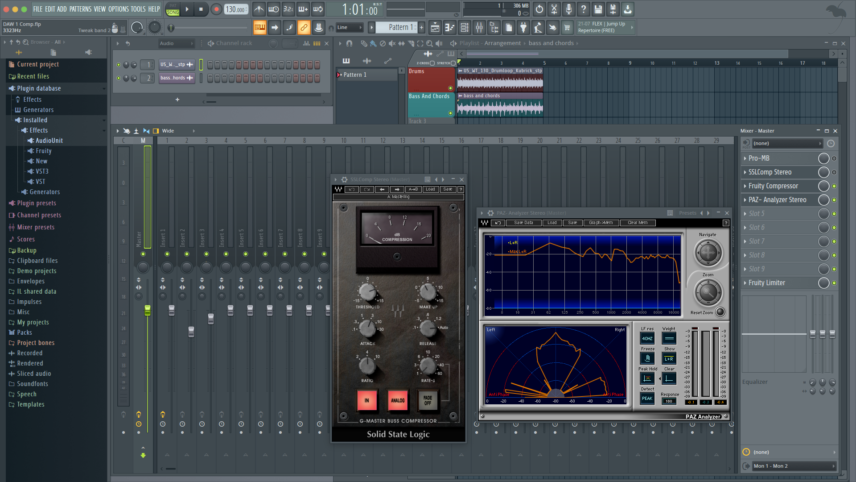Open the Line snap dropdown
856x482 pixels.
coord(349,27)
